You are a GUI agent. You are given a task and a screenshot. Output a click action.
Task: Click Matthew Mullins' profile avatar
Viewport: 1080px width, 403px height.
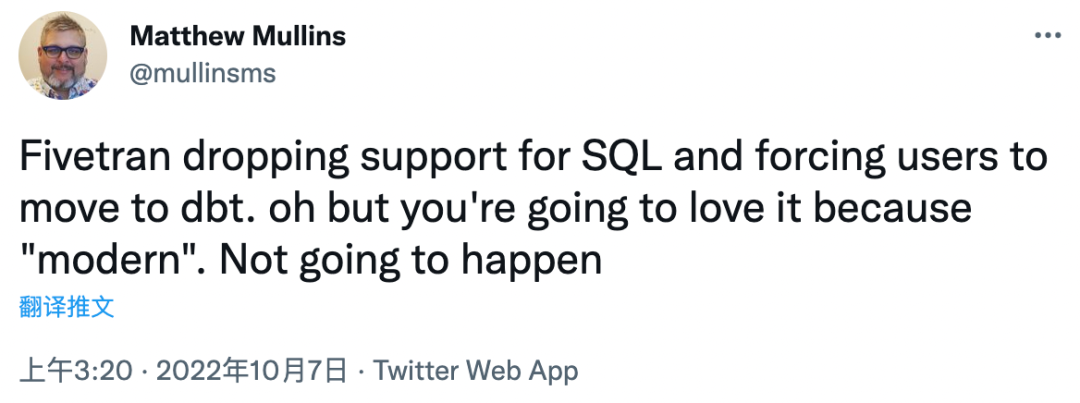[x=63, y=56]
